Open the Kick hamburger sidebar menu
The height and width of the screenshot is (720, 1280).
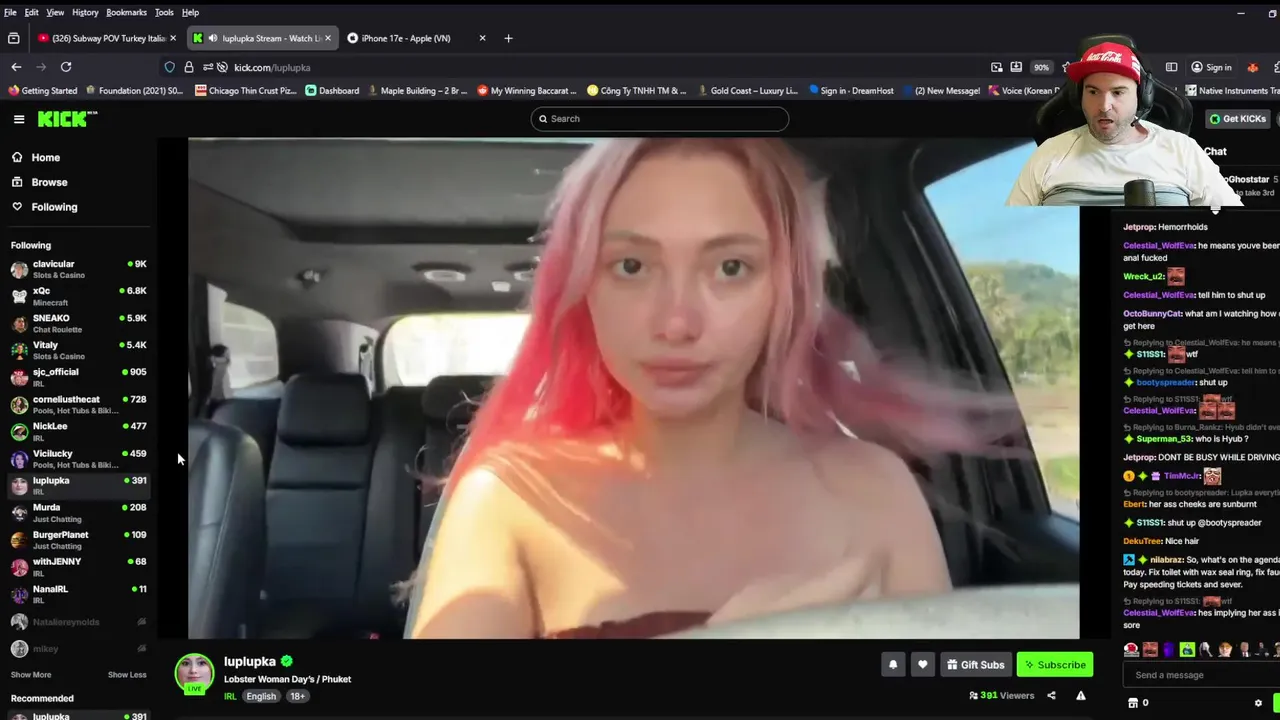point(19,119)
